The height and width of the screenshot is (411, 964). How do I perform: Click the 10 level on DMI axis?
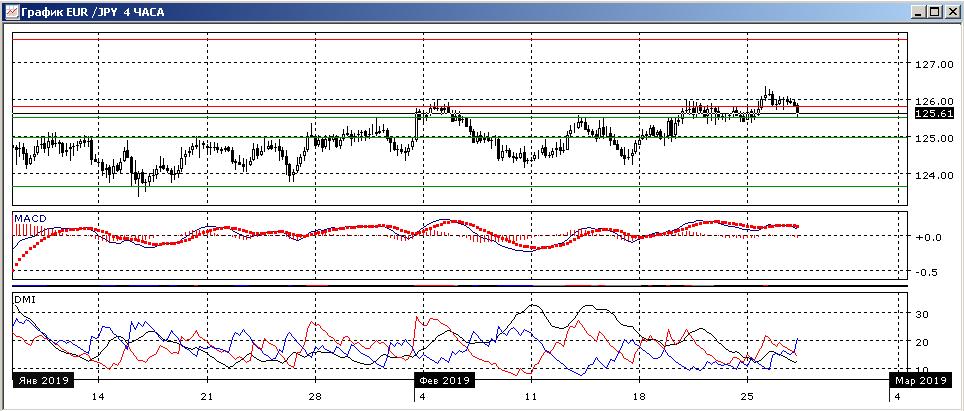click(x=922, y=369)
